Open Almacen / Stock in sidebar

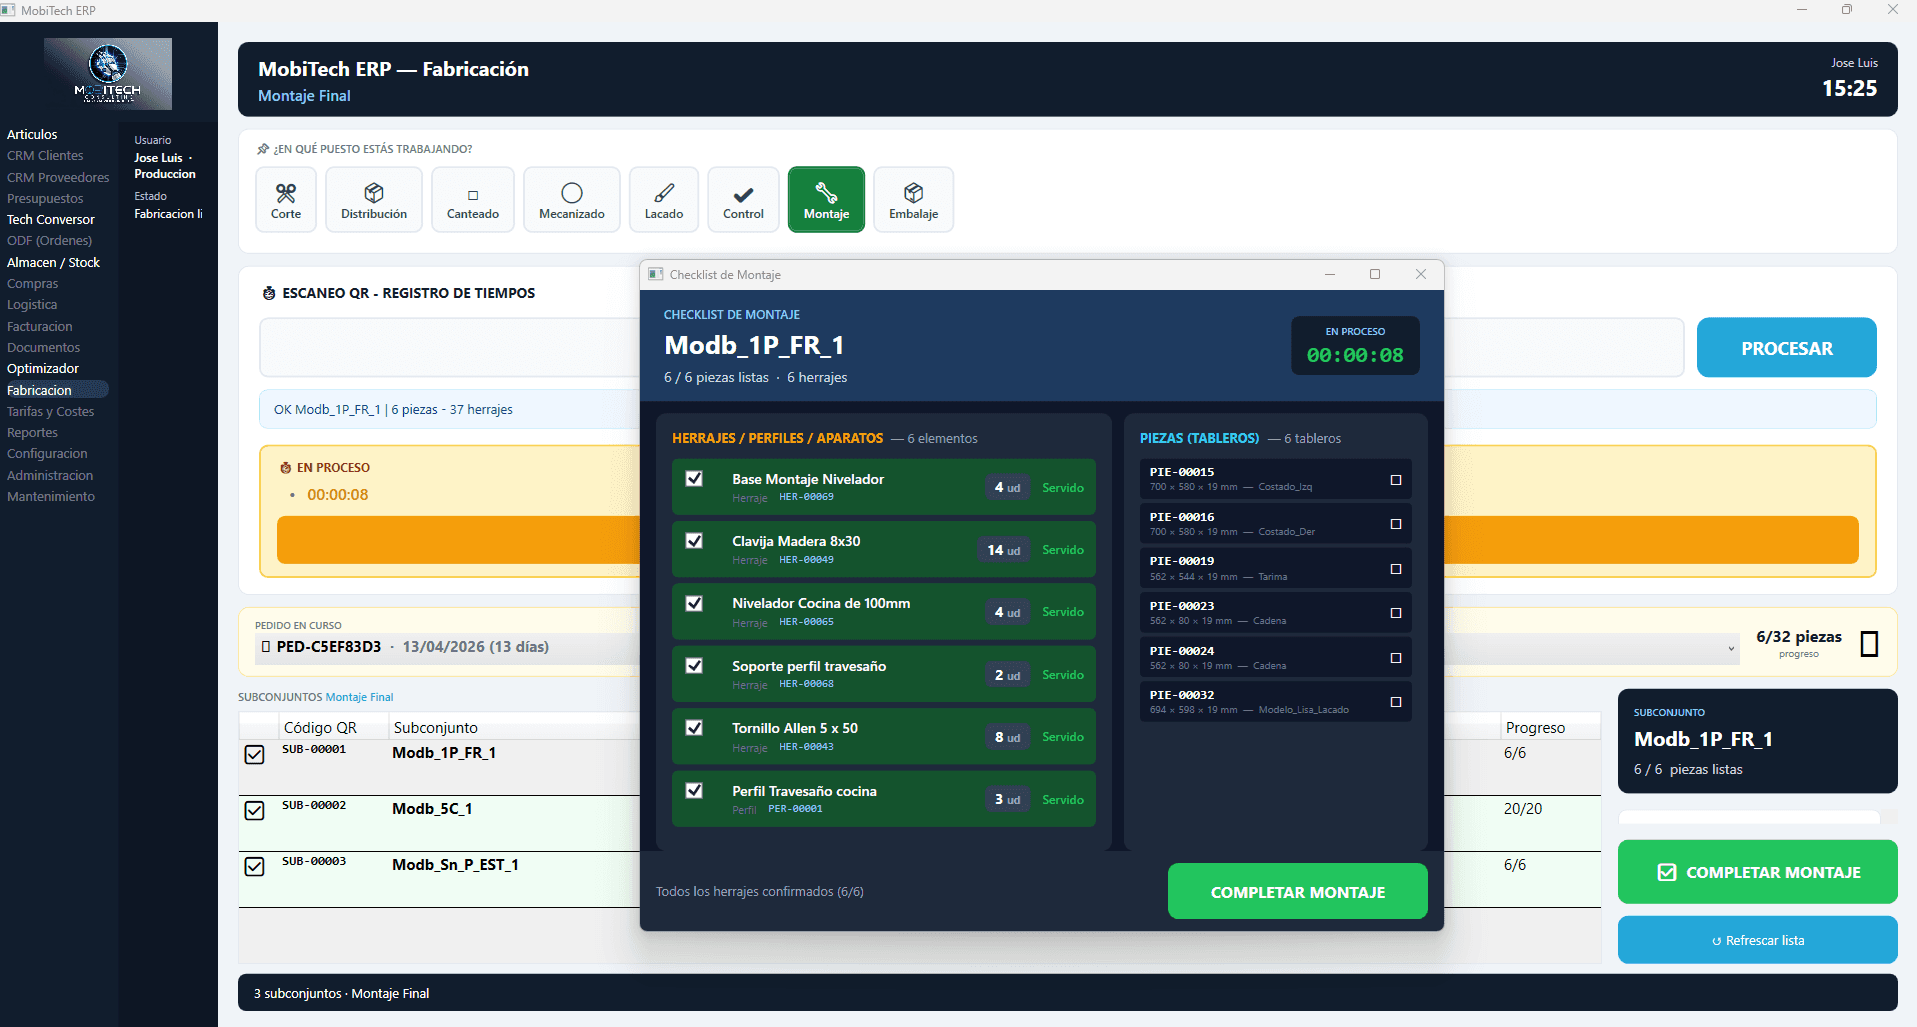(53, 262)
